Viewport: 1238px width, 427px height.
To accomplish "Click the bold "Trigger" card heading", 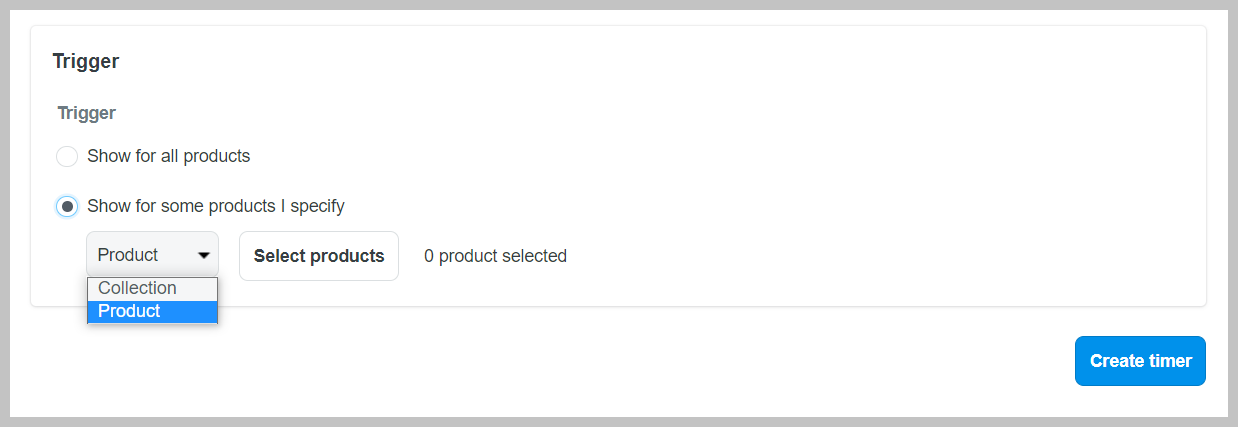I will tap(86, 61).
